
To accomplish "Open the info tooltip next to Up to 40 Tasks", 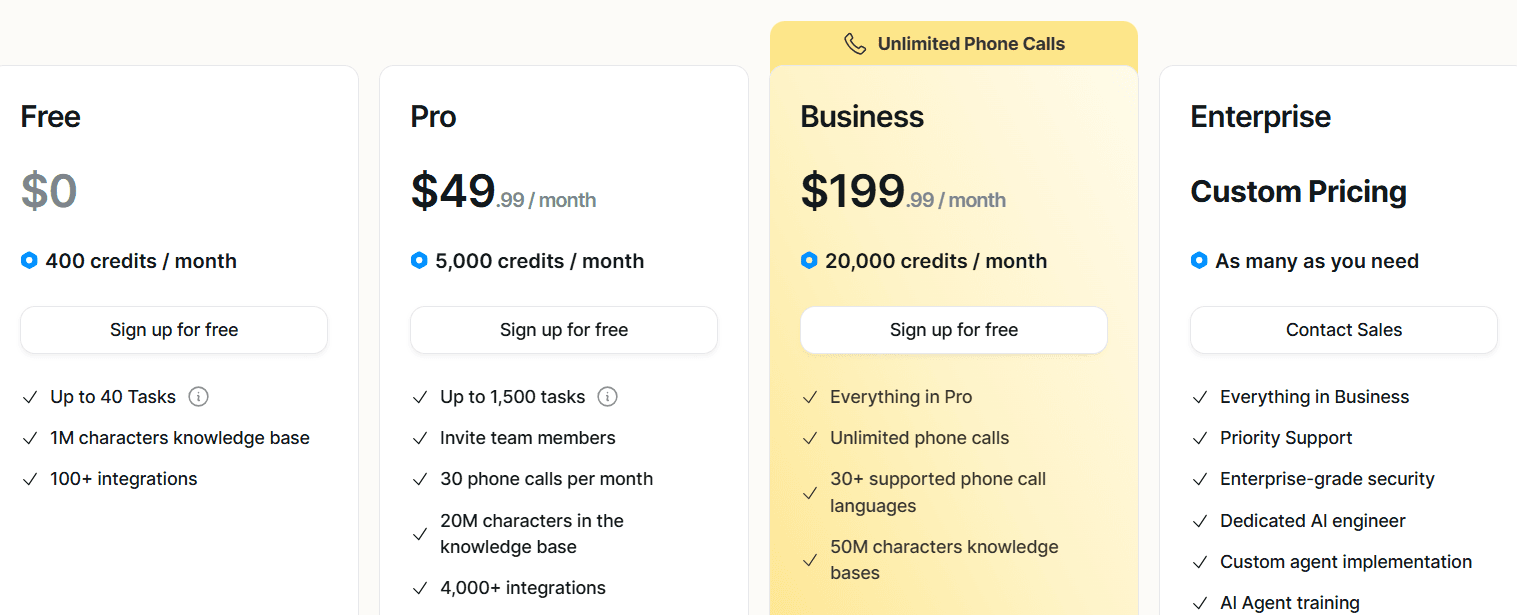I will click(198, 396).
